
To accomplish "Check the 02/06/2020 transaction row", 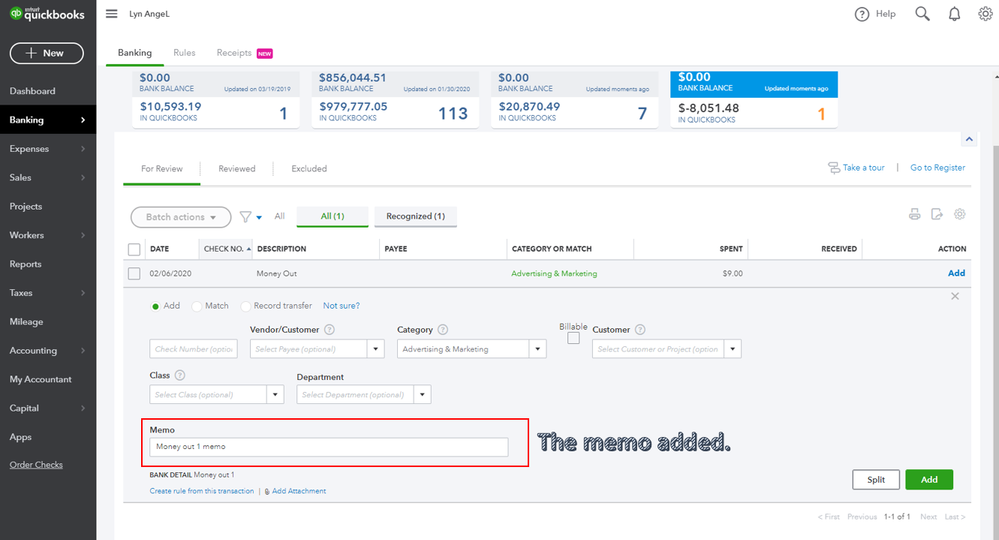I will point(134,274).
